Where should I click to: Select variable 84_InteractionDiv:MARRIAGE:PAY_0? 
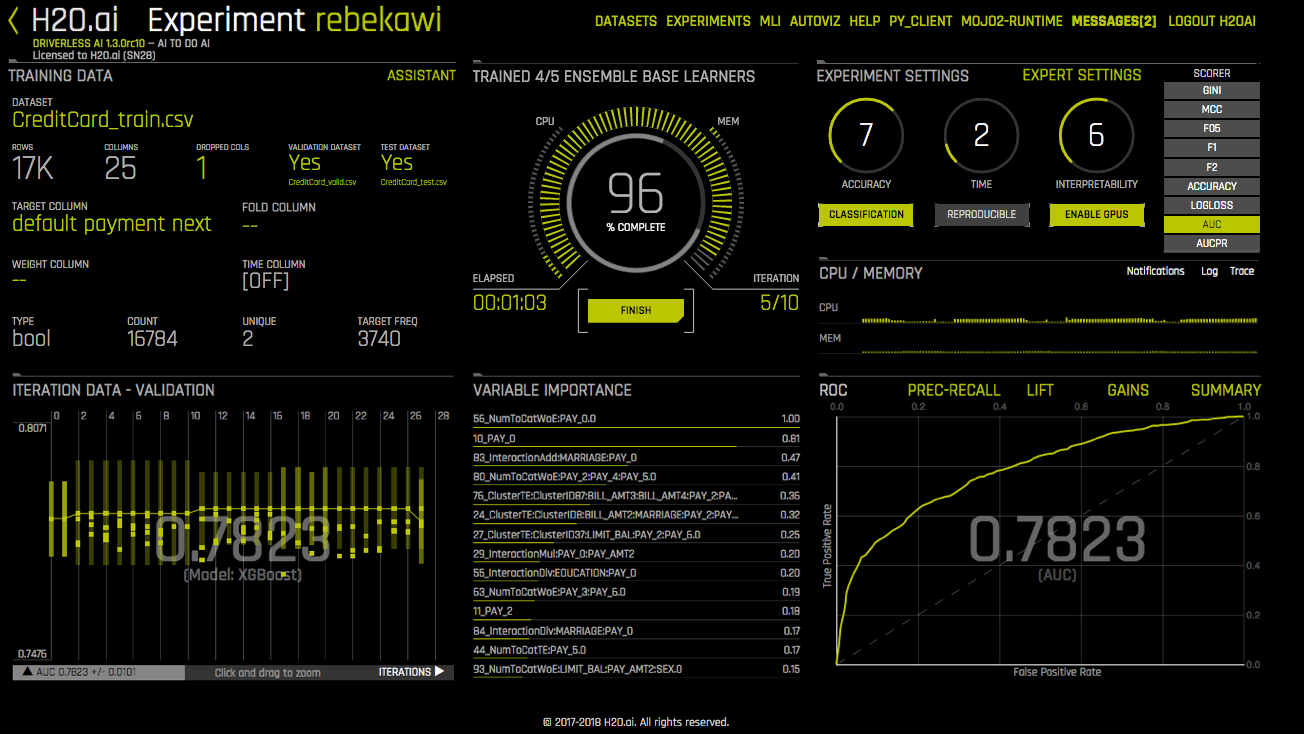tap(636, 631)
